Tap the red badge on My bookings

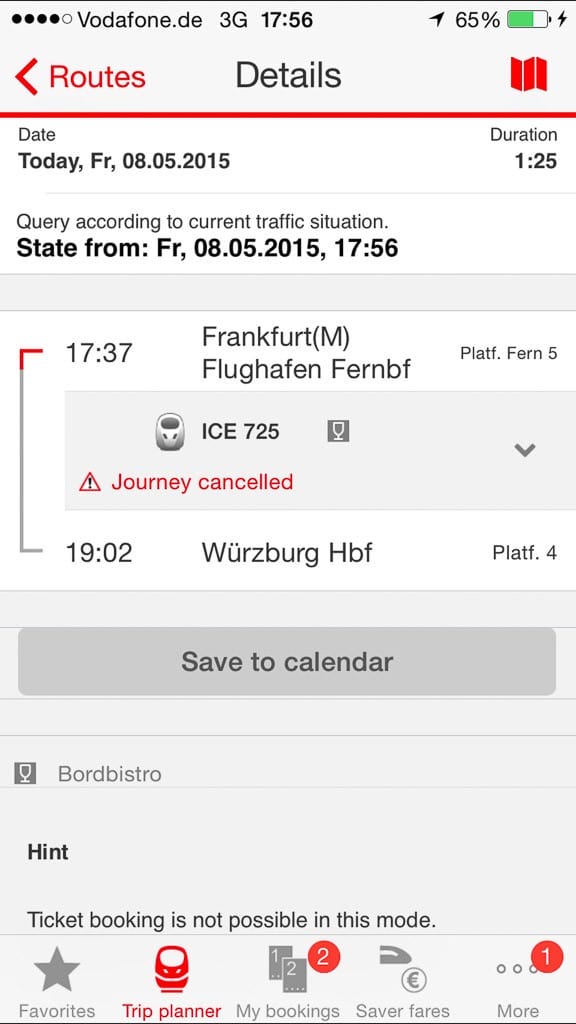click(x=322, y=958)
